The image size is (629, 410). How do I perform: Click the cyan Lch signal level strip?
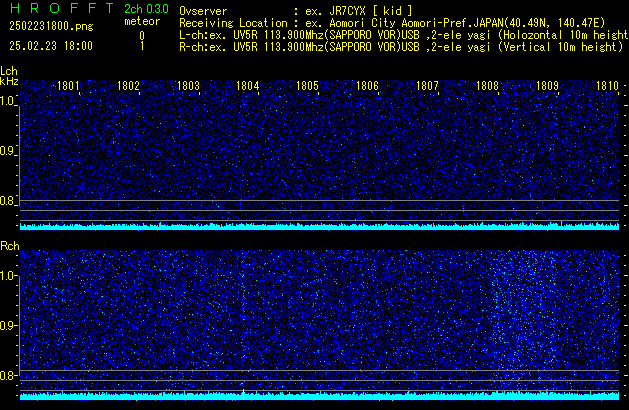[x=319, y=227]
